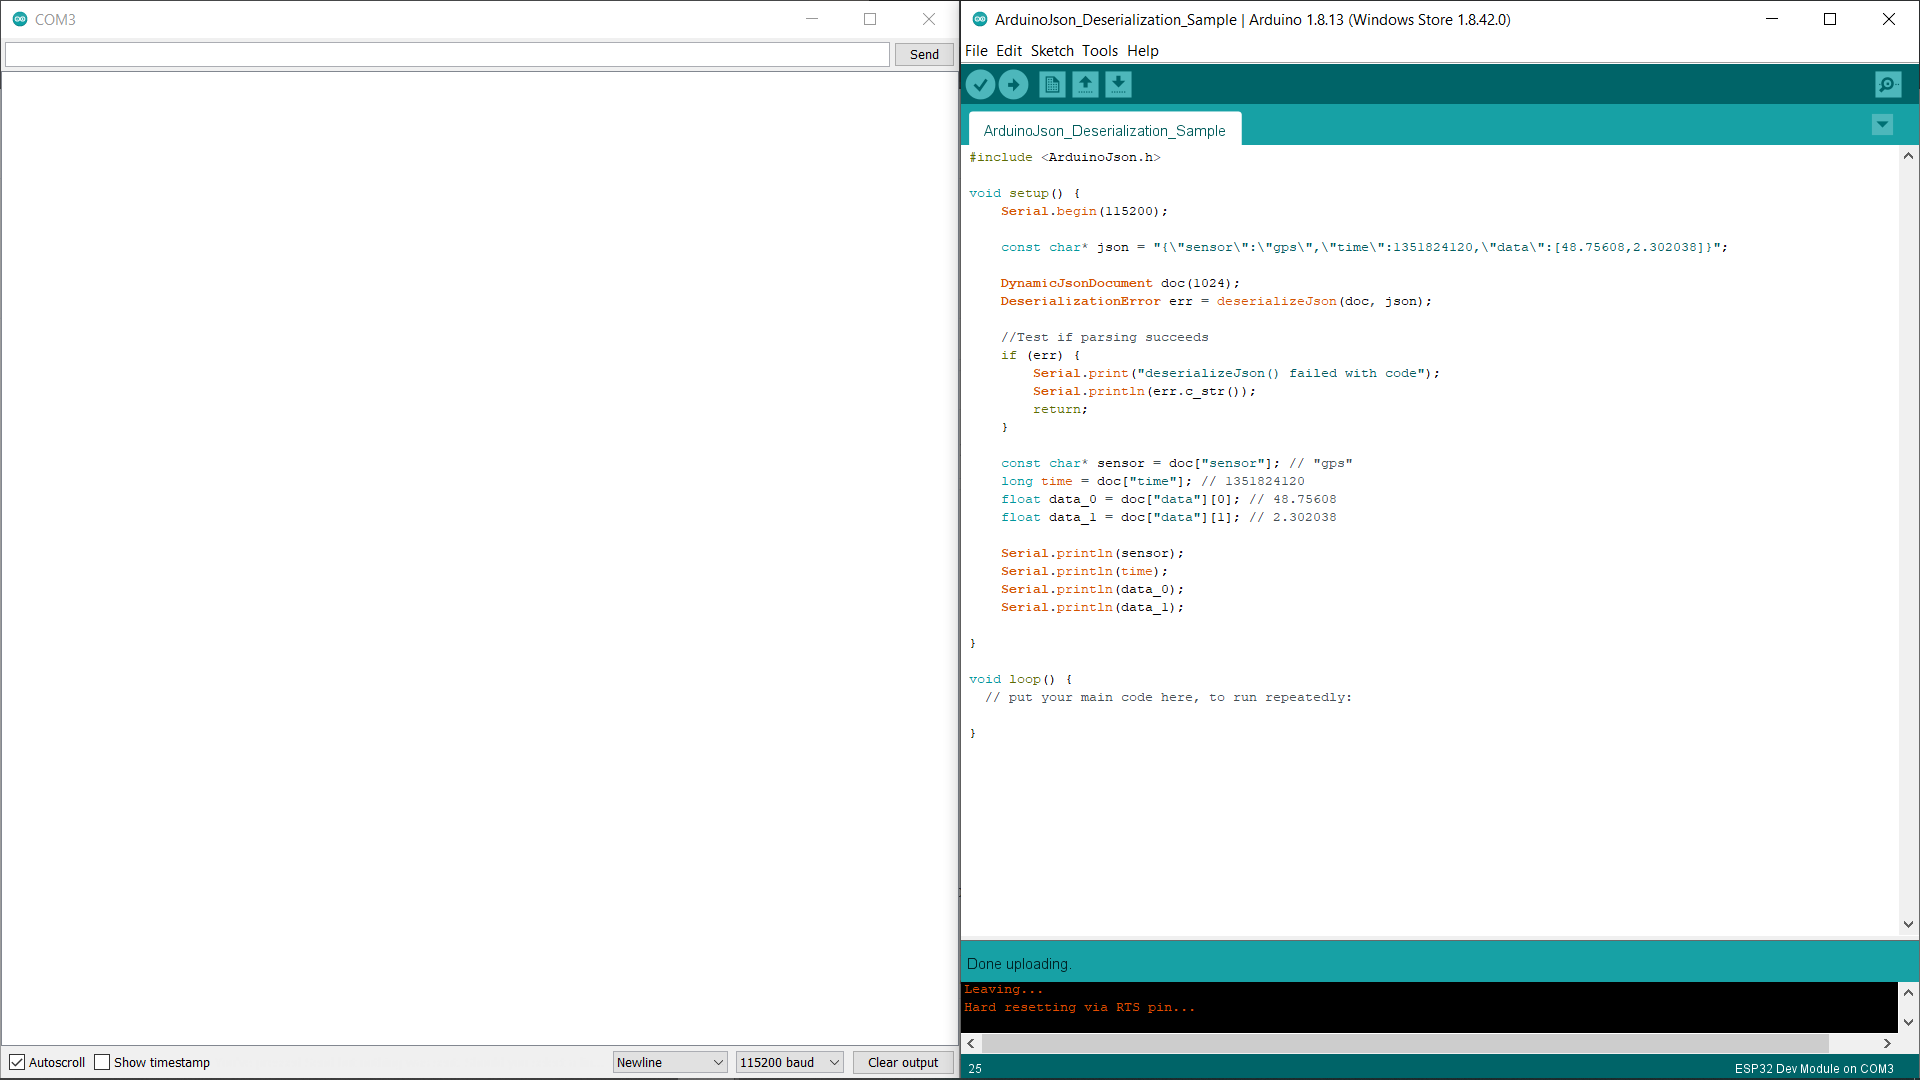Open the Sketch menu
This screenshot has height=1080, width=1920.
pos(1052,50)
